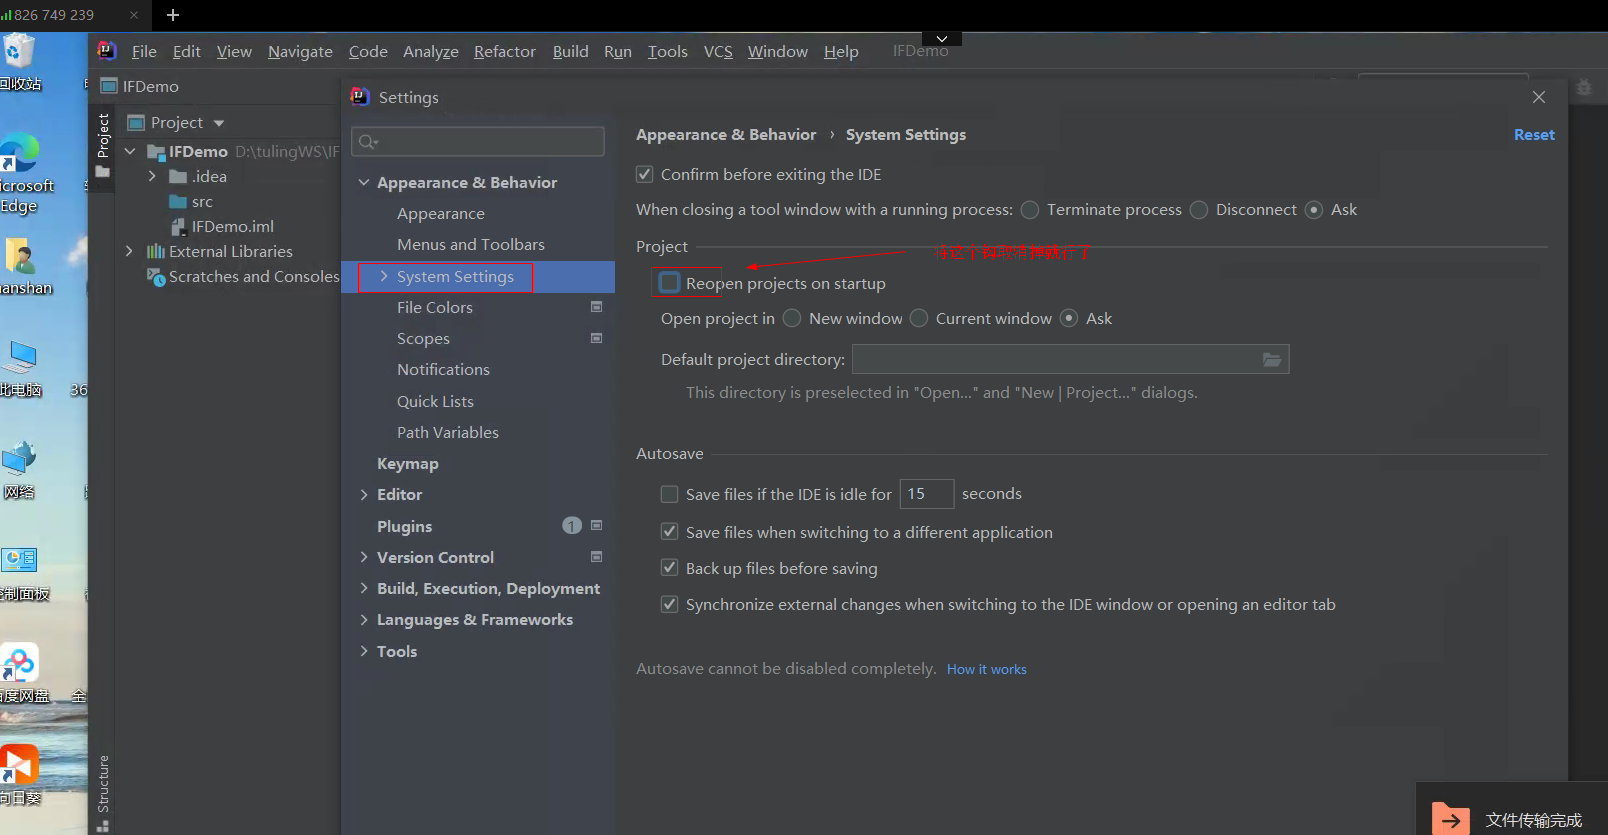This screenshot has height=835, width=1608.
Task: Open the Build menu
Action: [571, 51]
